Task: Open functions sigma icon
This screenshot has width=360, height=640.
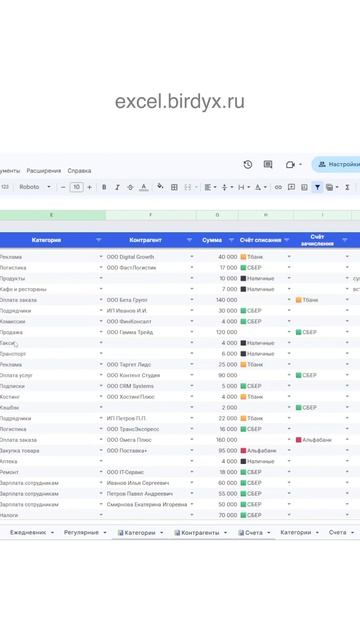Action: 347,187
